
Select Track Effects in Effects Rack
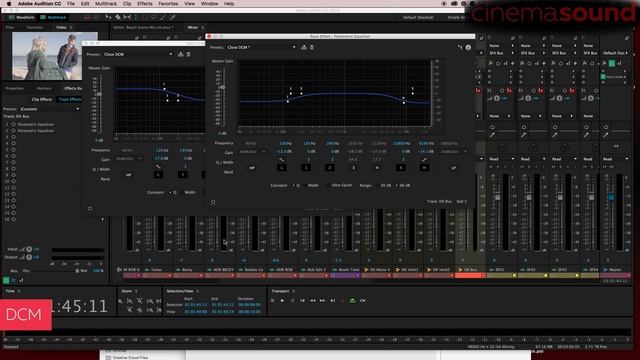pos(69,99)
